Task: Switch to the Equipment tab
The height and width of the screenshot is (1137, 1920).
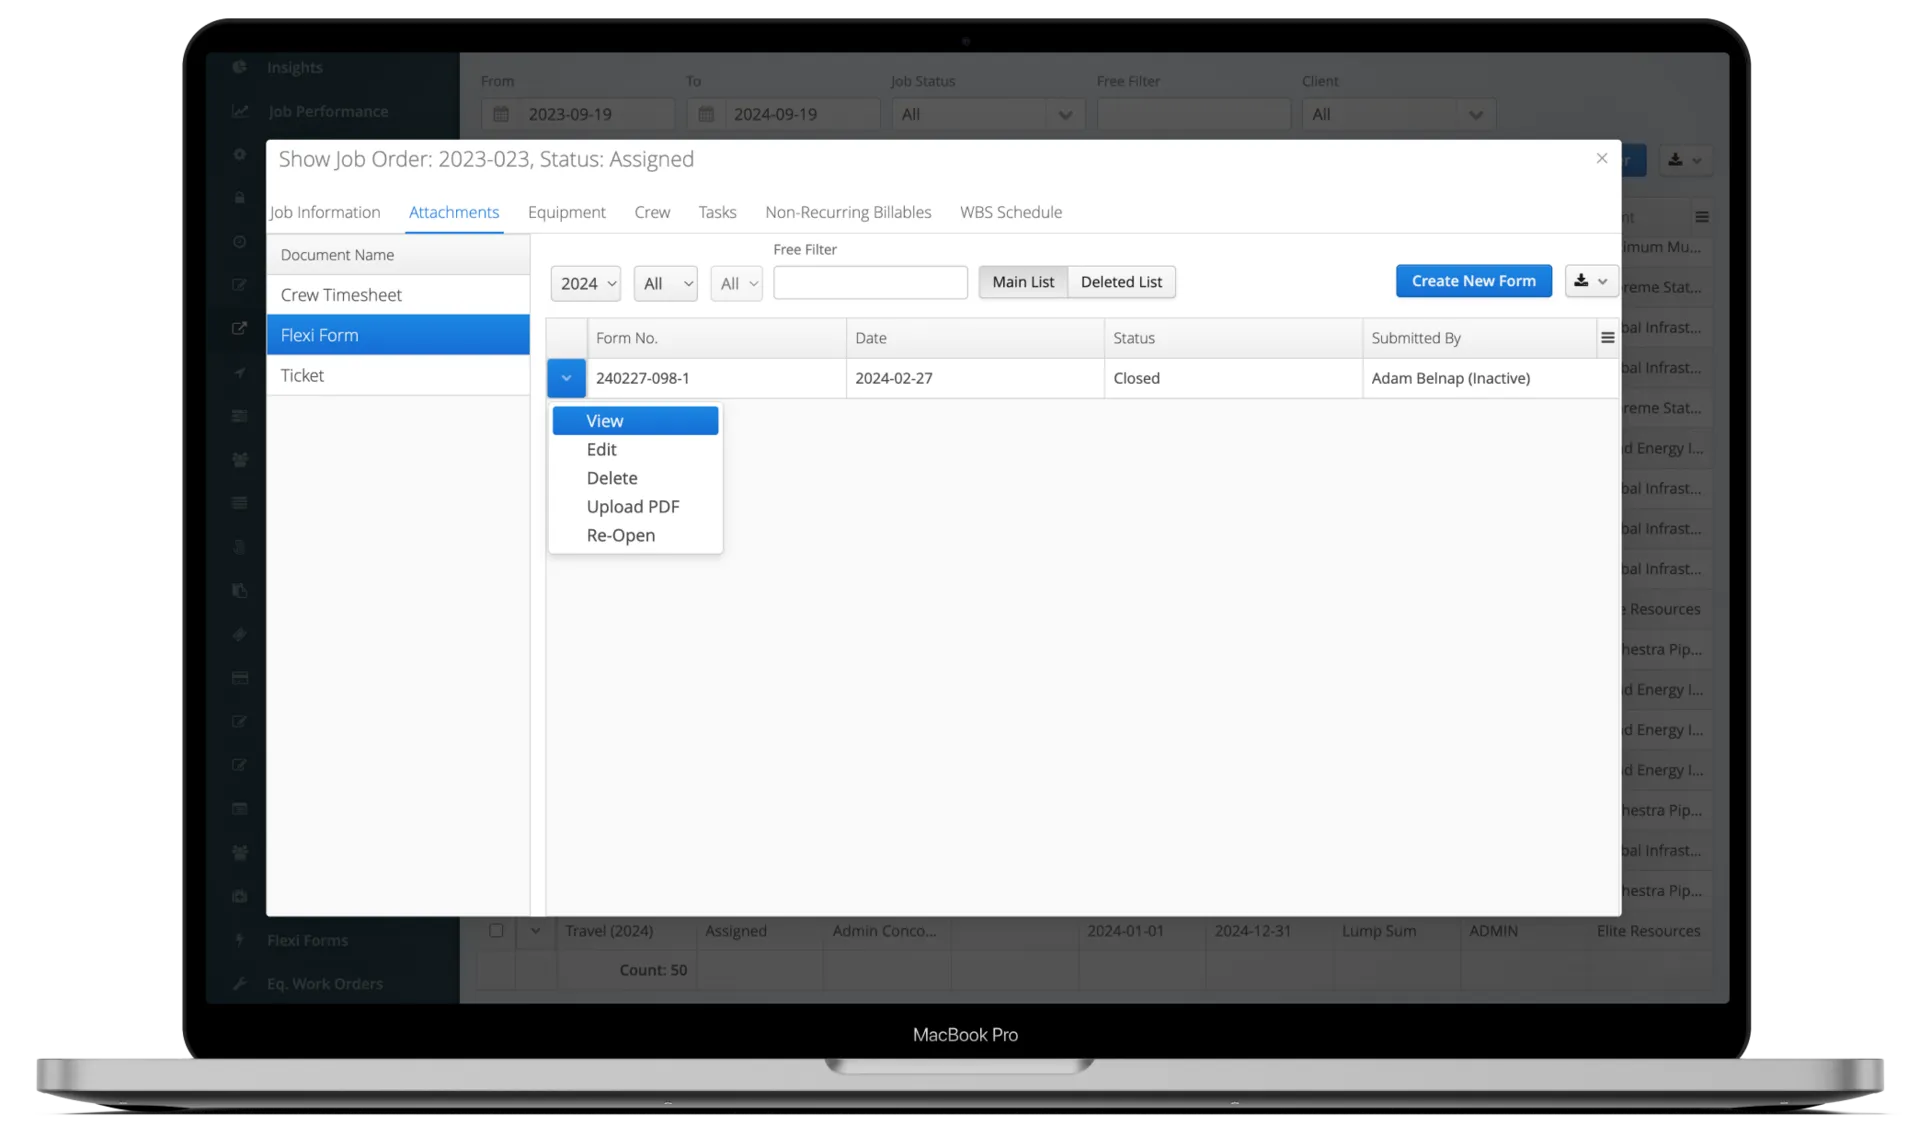Action: pyautogui.click(x=567, y=212)
